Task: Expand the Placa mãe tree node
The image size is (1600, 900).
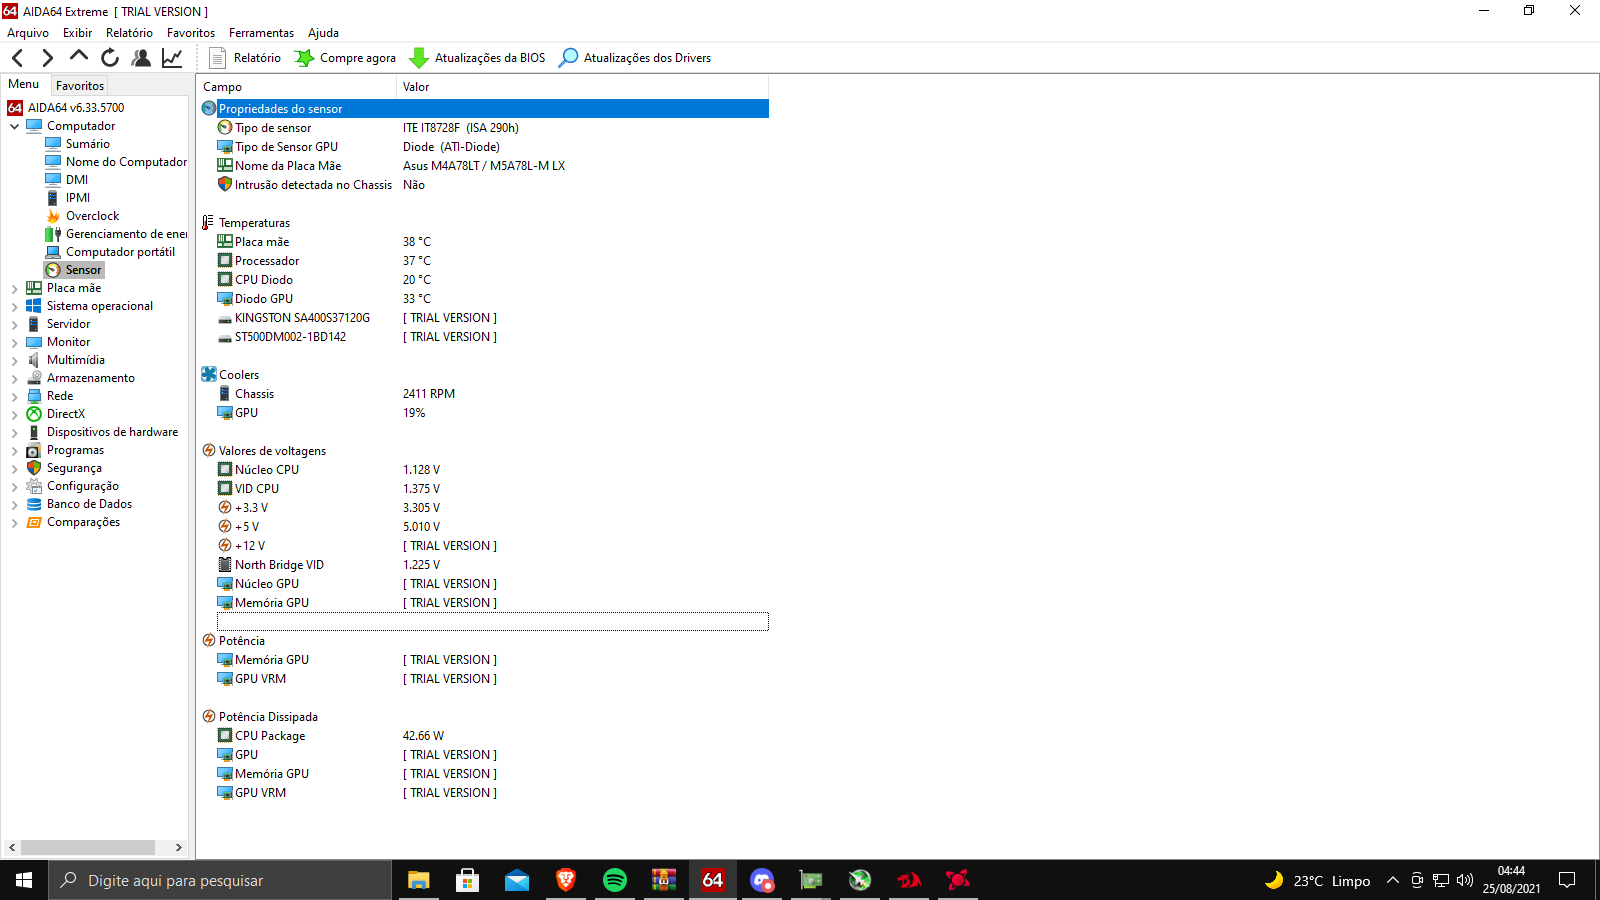Action: click(x=14, y=289)
